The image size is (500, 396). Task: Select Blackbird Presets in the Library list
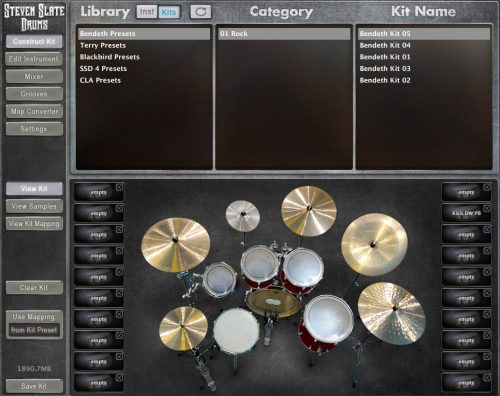(x=144, y=57)
